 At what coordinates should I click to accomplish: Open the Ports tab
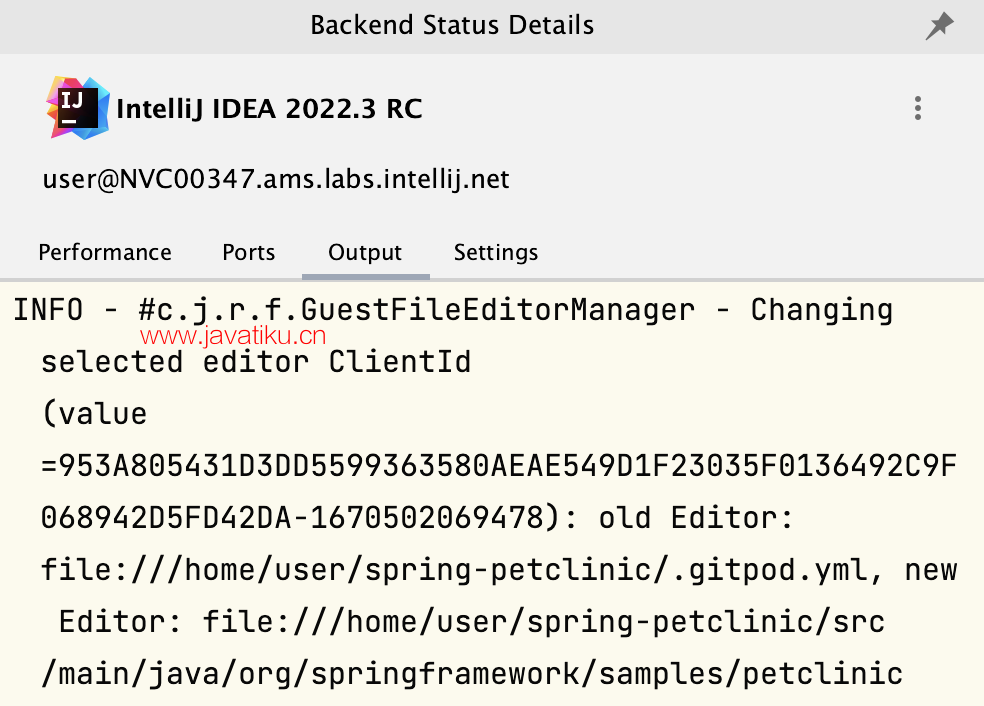tap(248, 253)
